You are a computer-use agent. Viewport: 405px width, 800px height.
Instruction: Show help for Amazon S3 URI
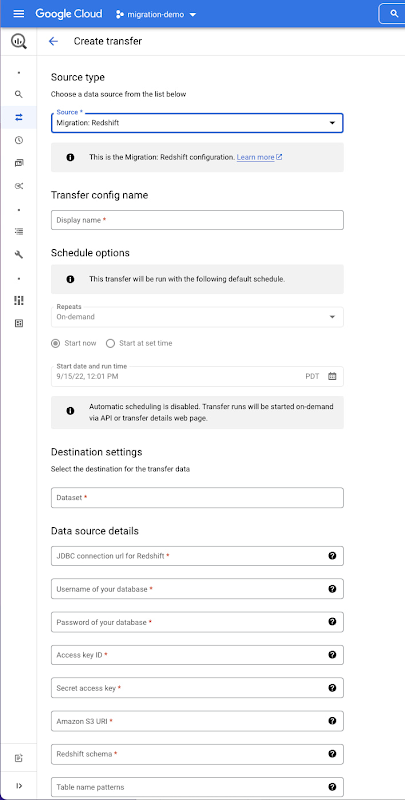(x=332, y=721)
